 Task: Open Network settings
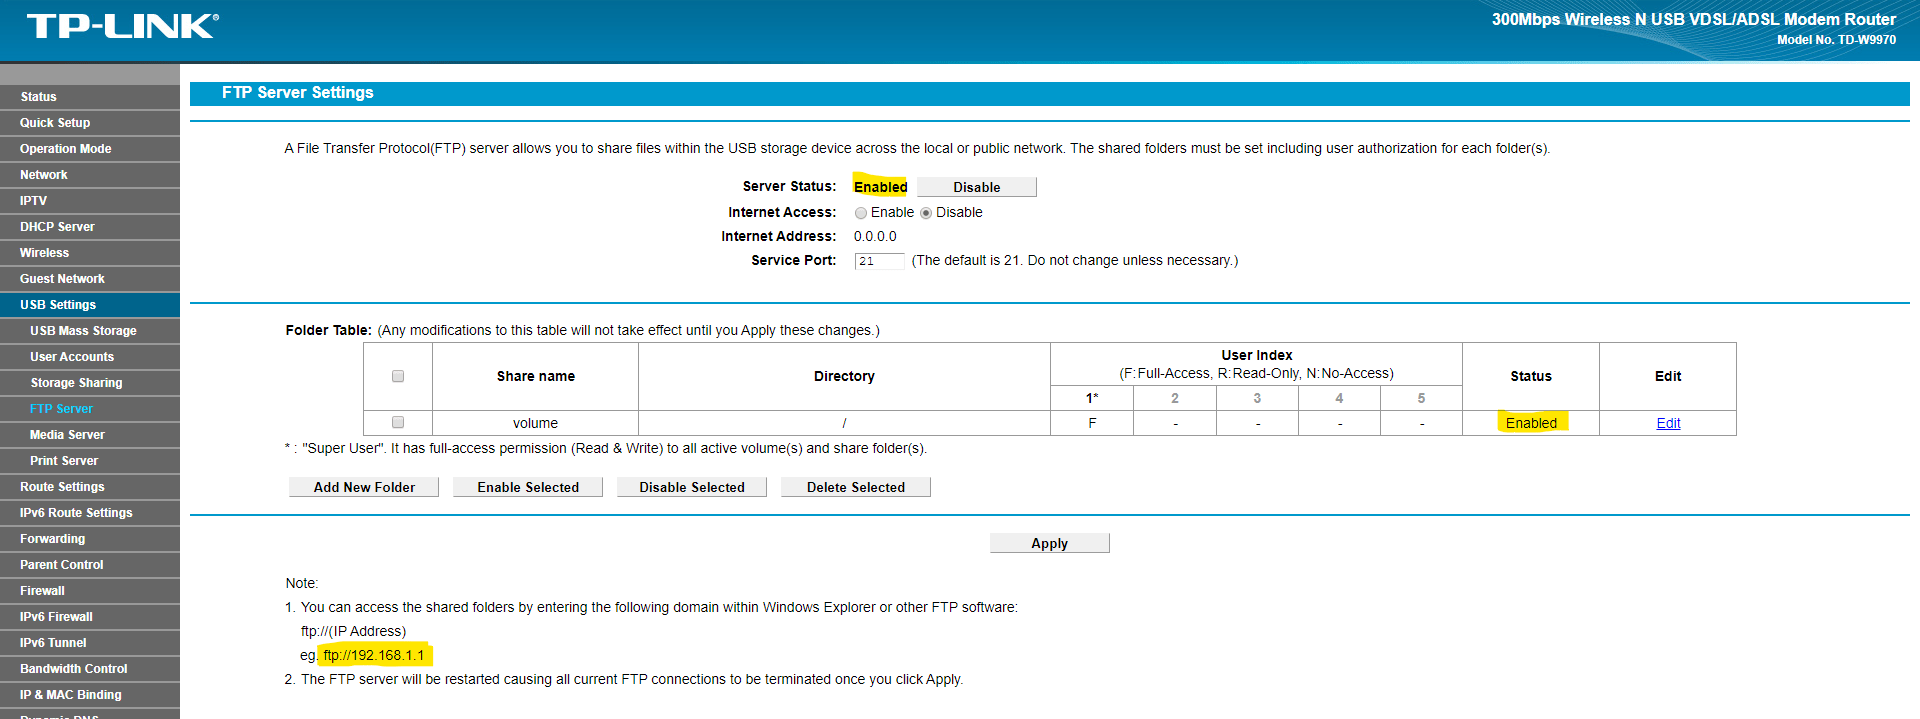(90, 175)
